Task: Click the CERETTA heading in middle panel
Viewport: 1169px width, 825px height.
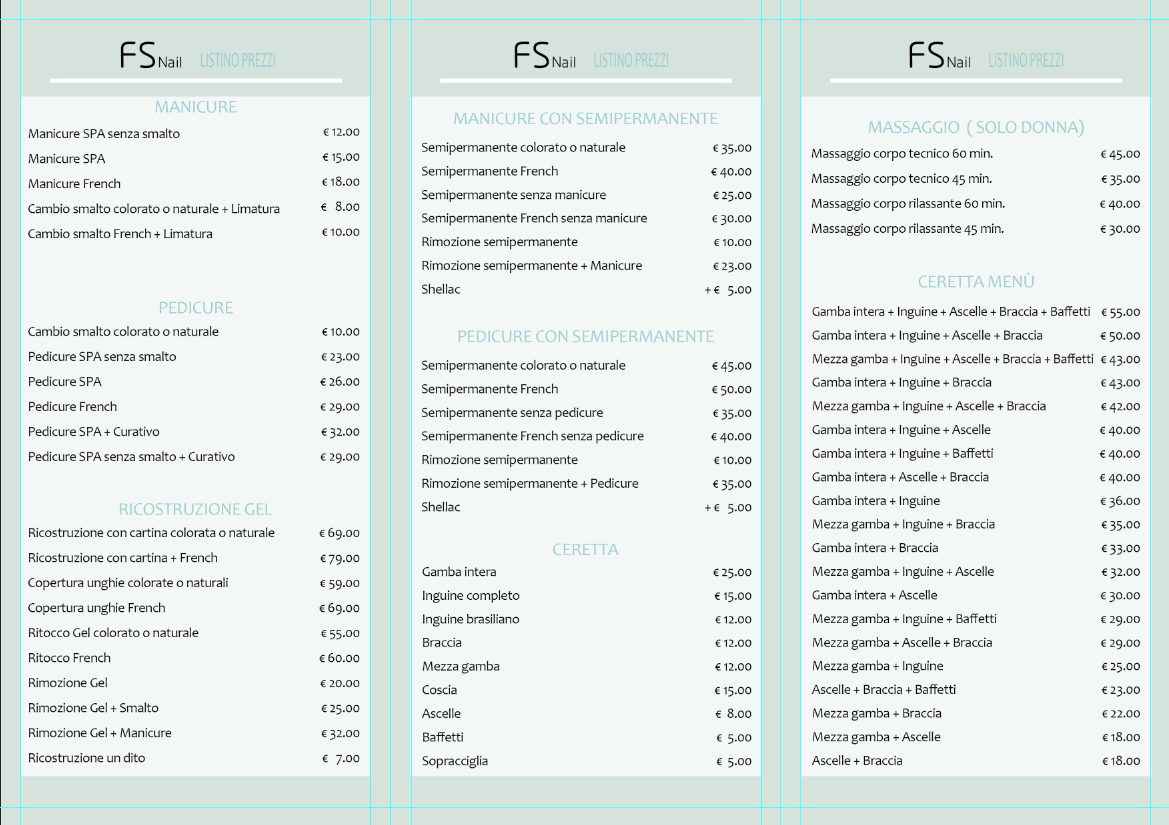Action: click(x=585, y=549)
